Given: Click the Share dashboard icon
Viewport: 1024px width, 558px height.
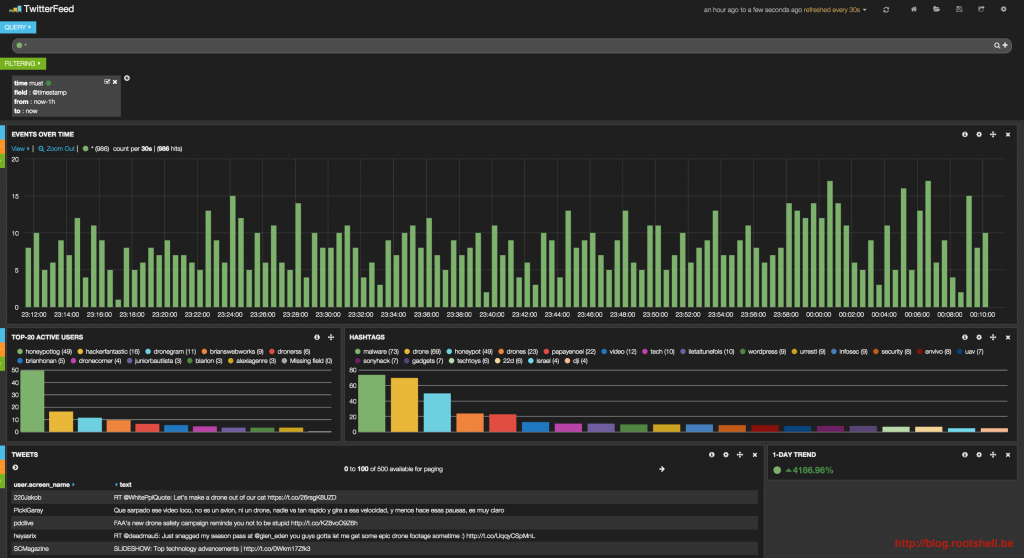Looking at the screenshot, I should 981,10.
